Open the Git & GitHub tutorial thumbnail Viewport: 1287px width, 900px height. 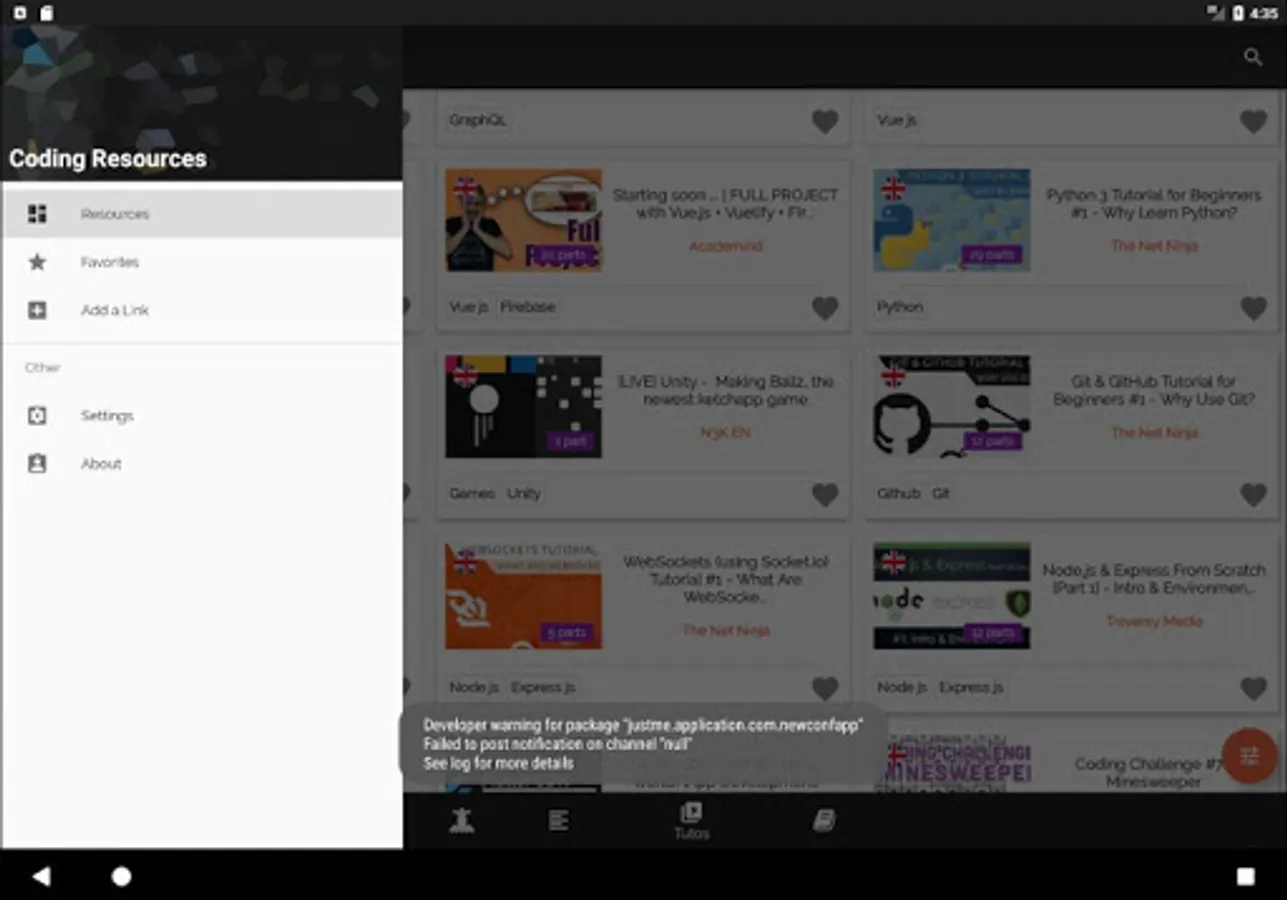pos(951,406)
